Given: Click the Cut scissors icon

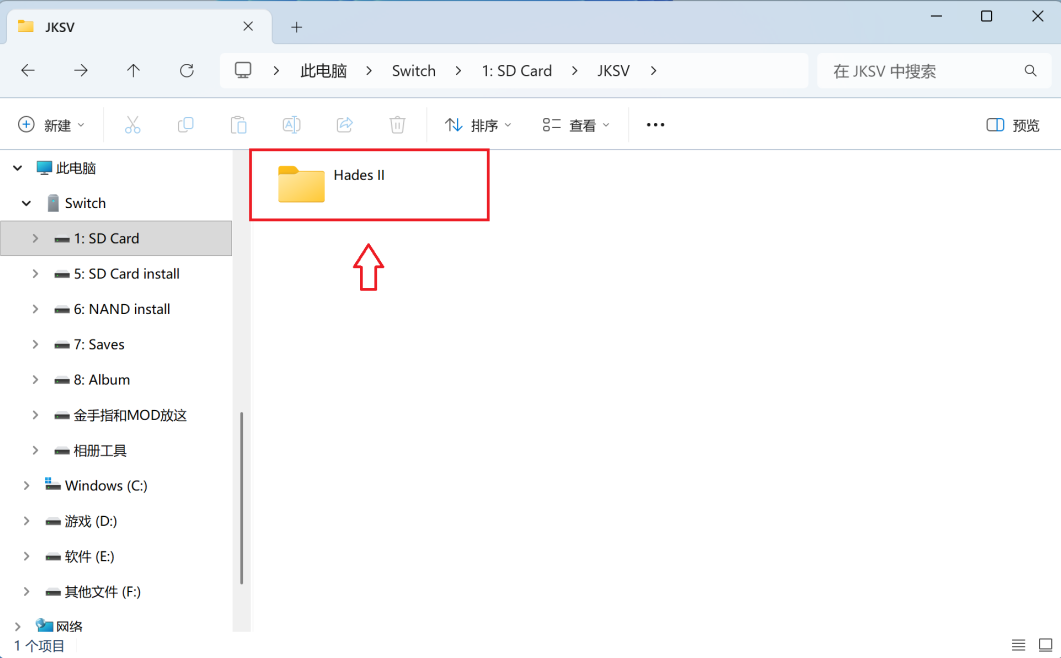Looking at the screenshot, I should tap(132, 125).
